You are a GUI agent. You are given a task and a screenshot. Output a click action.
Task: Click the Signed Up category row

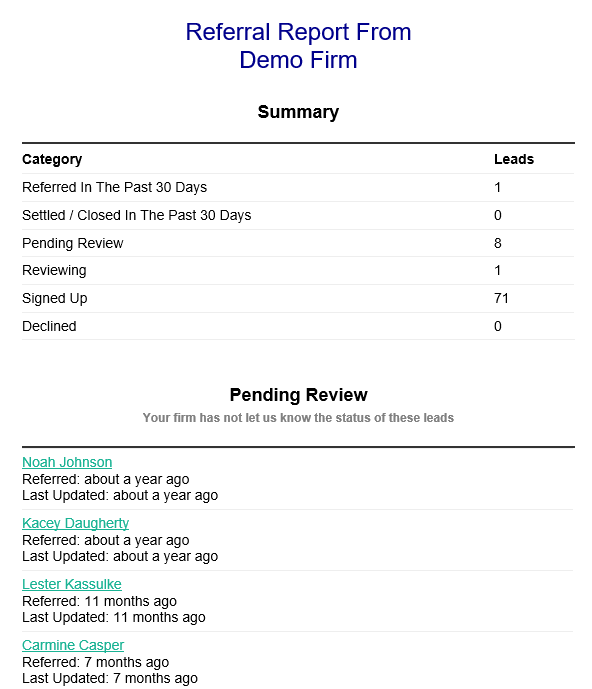[x=298, y=298]
